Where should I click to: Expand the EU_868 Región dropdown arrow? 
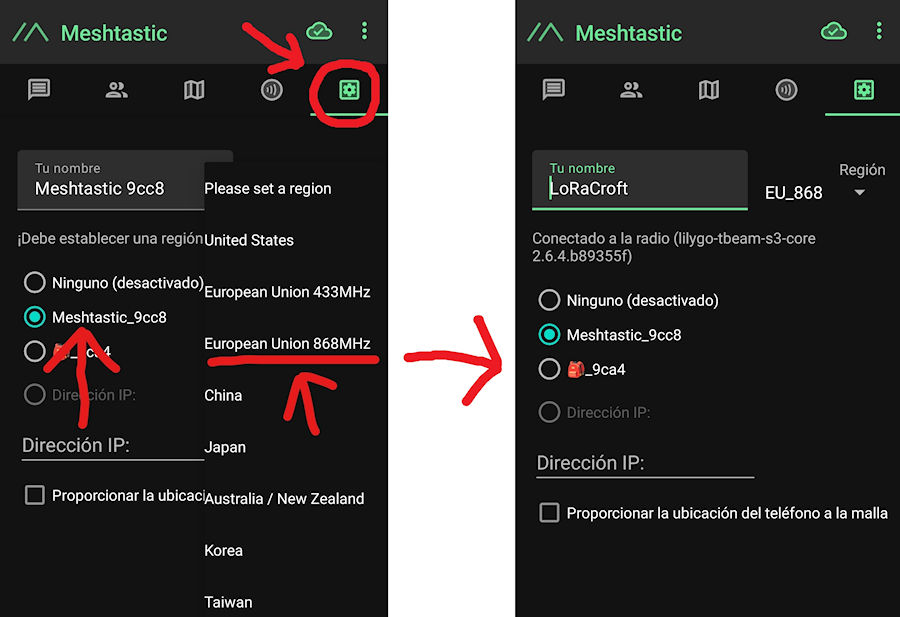pyautogui.click(x=859, y=193)
